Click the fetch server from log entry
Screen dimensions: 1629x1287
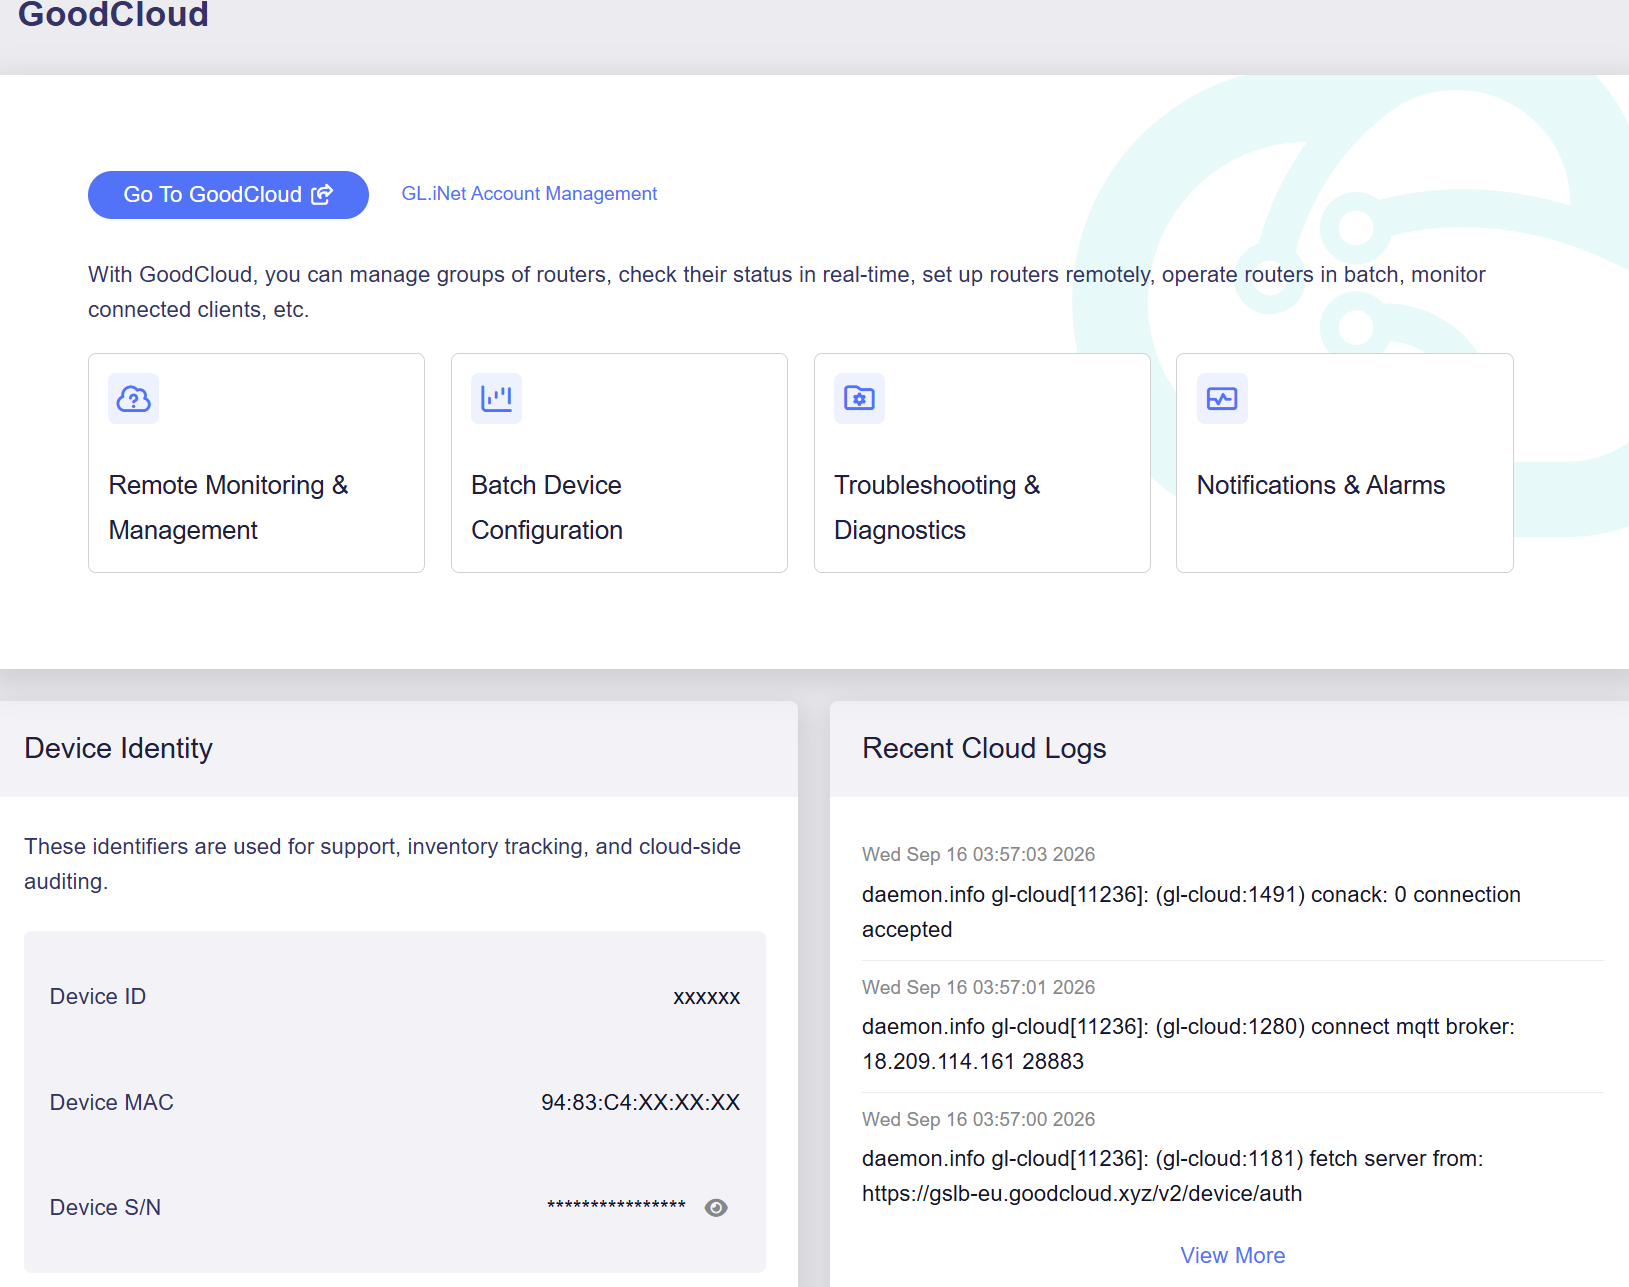[x=1173, y=1176]
